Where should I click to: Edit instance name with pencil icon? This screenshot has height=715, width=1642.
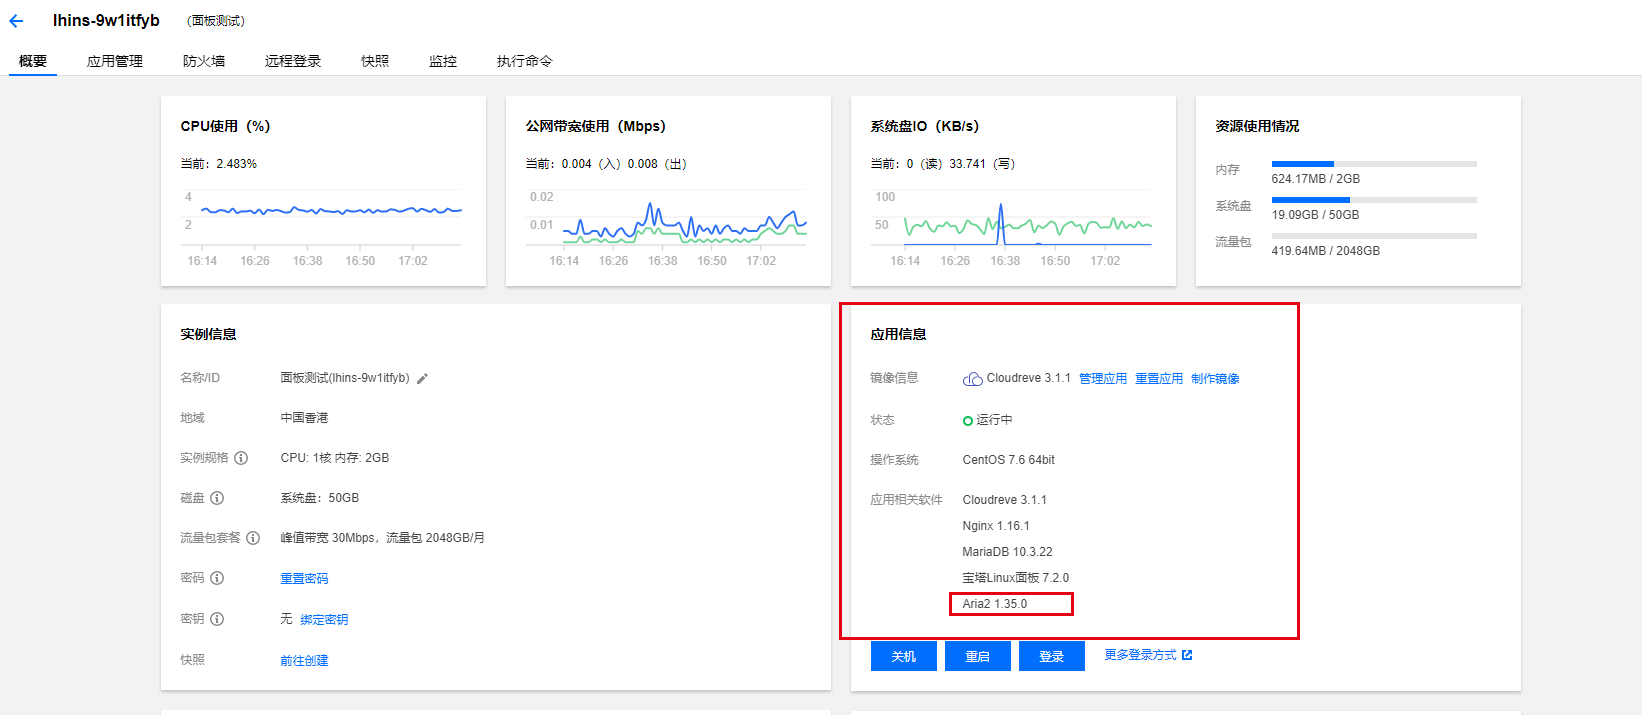pyautogui.click(x=423, y=379)
